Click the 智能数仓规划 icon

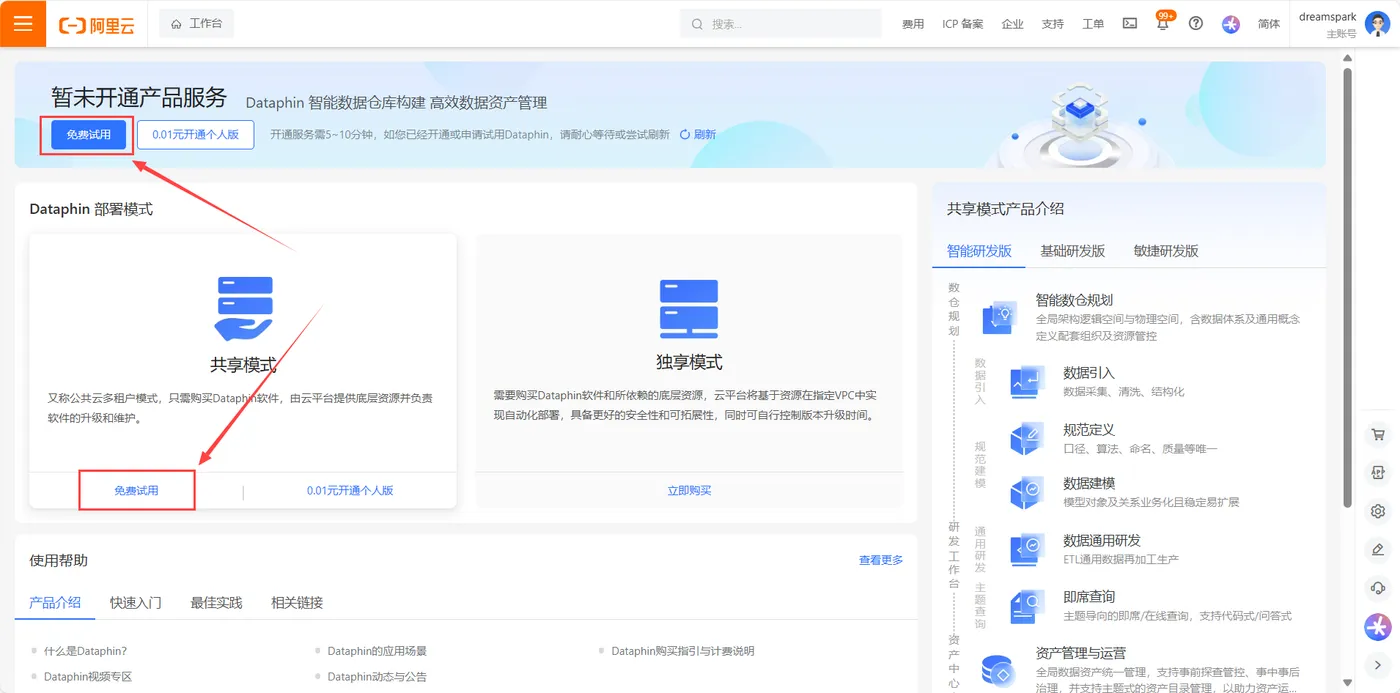[999, 317]
